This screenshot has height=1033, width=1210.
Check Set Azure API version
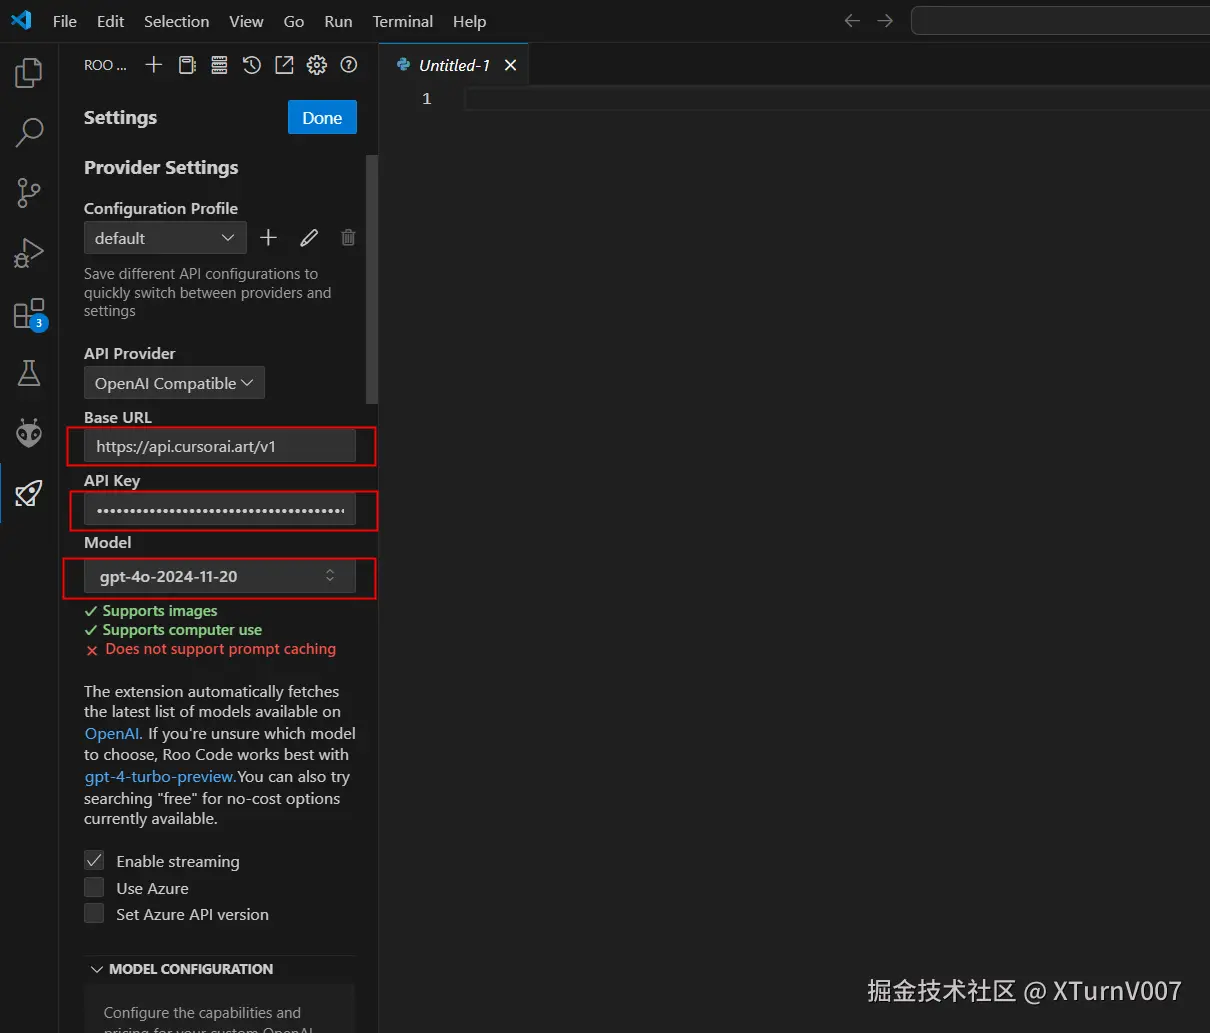(x=93, y=913)
